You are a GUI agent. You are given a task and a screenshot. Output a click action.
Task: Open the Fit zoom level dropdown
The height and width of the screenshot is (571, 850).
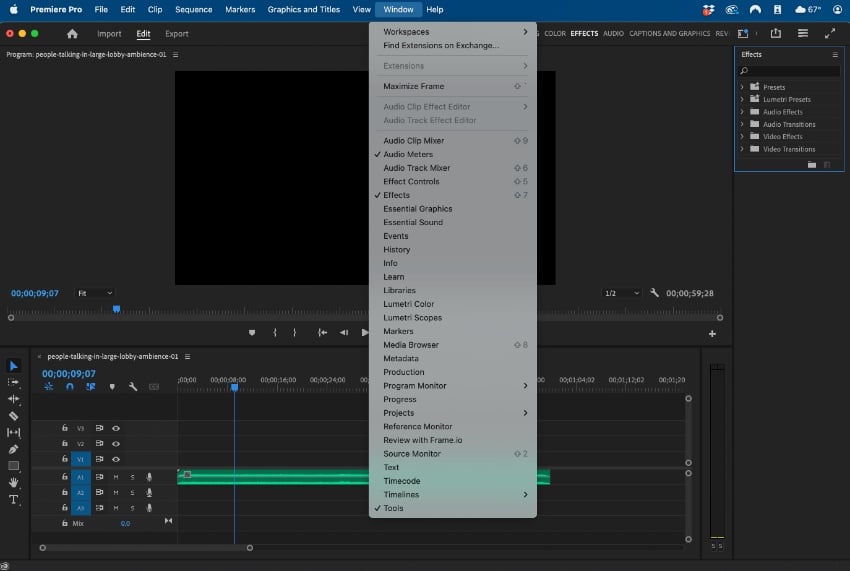tap(94, 293)
